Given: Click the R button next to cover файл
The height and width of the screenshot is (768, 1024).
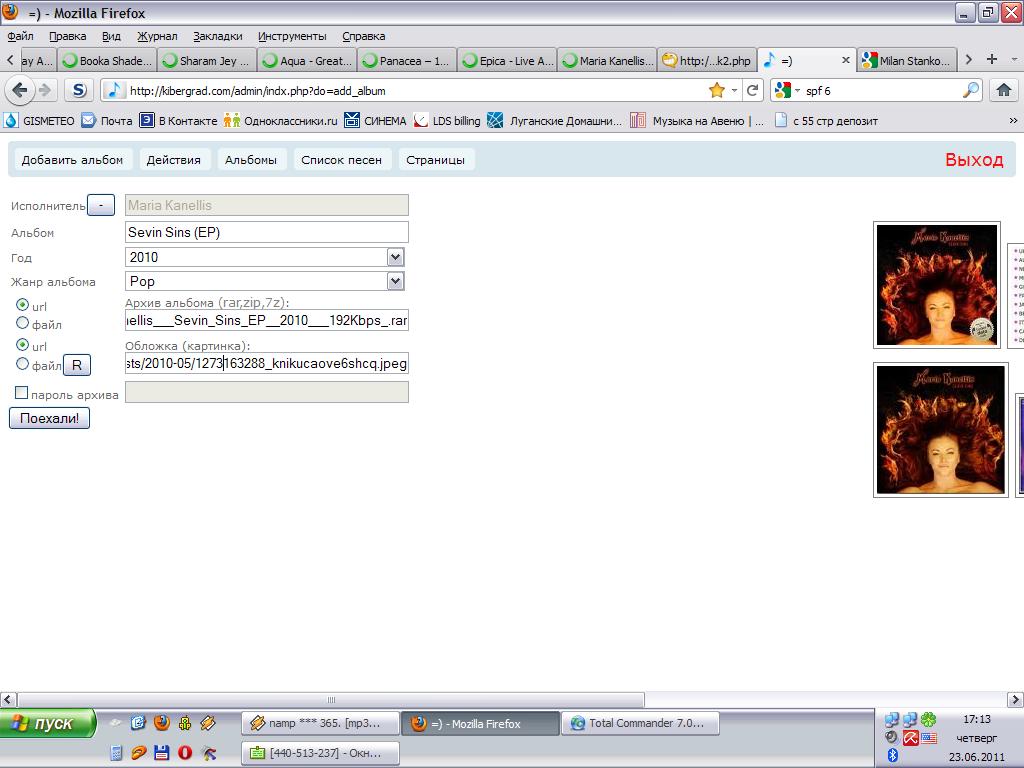Looking at the screenshot, I should [77, 365].
